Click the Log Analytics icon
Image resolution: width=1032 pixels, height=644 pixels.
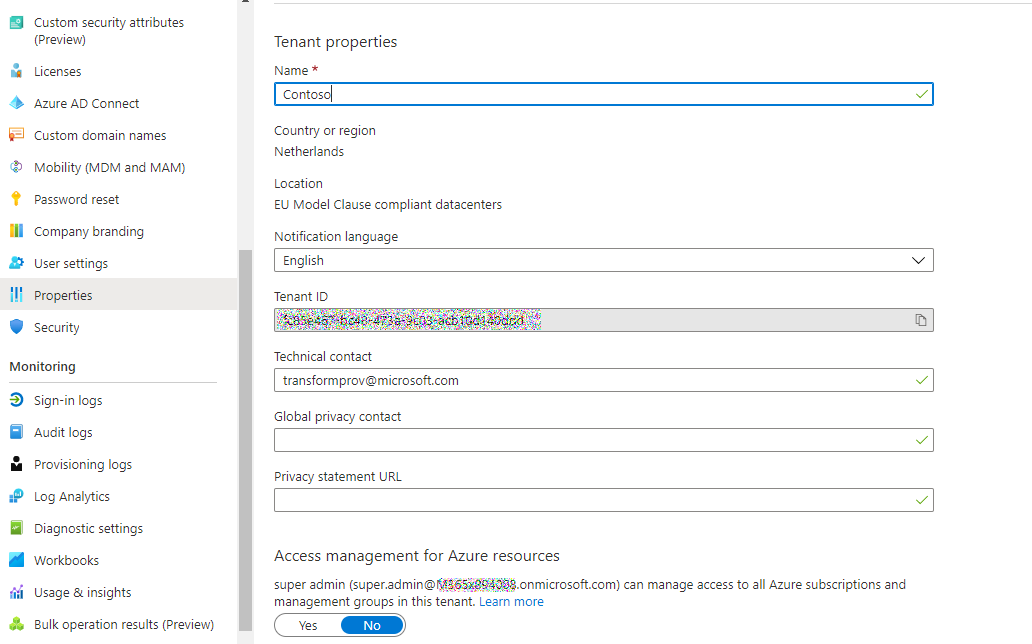click(x=16, y=496)
